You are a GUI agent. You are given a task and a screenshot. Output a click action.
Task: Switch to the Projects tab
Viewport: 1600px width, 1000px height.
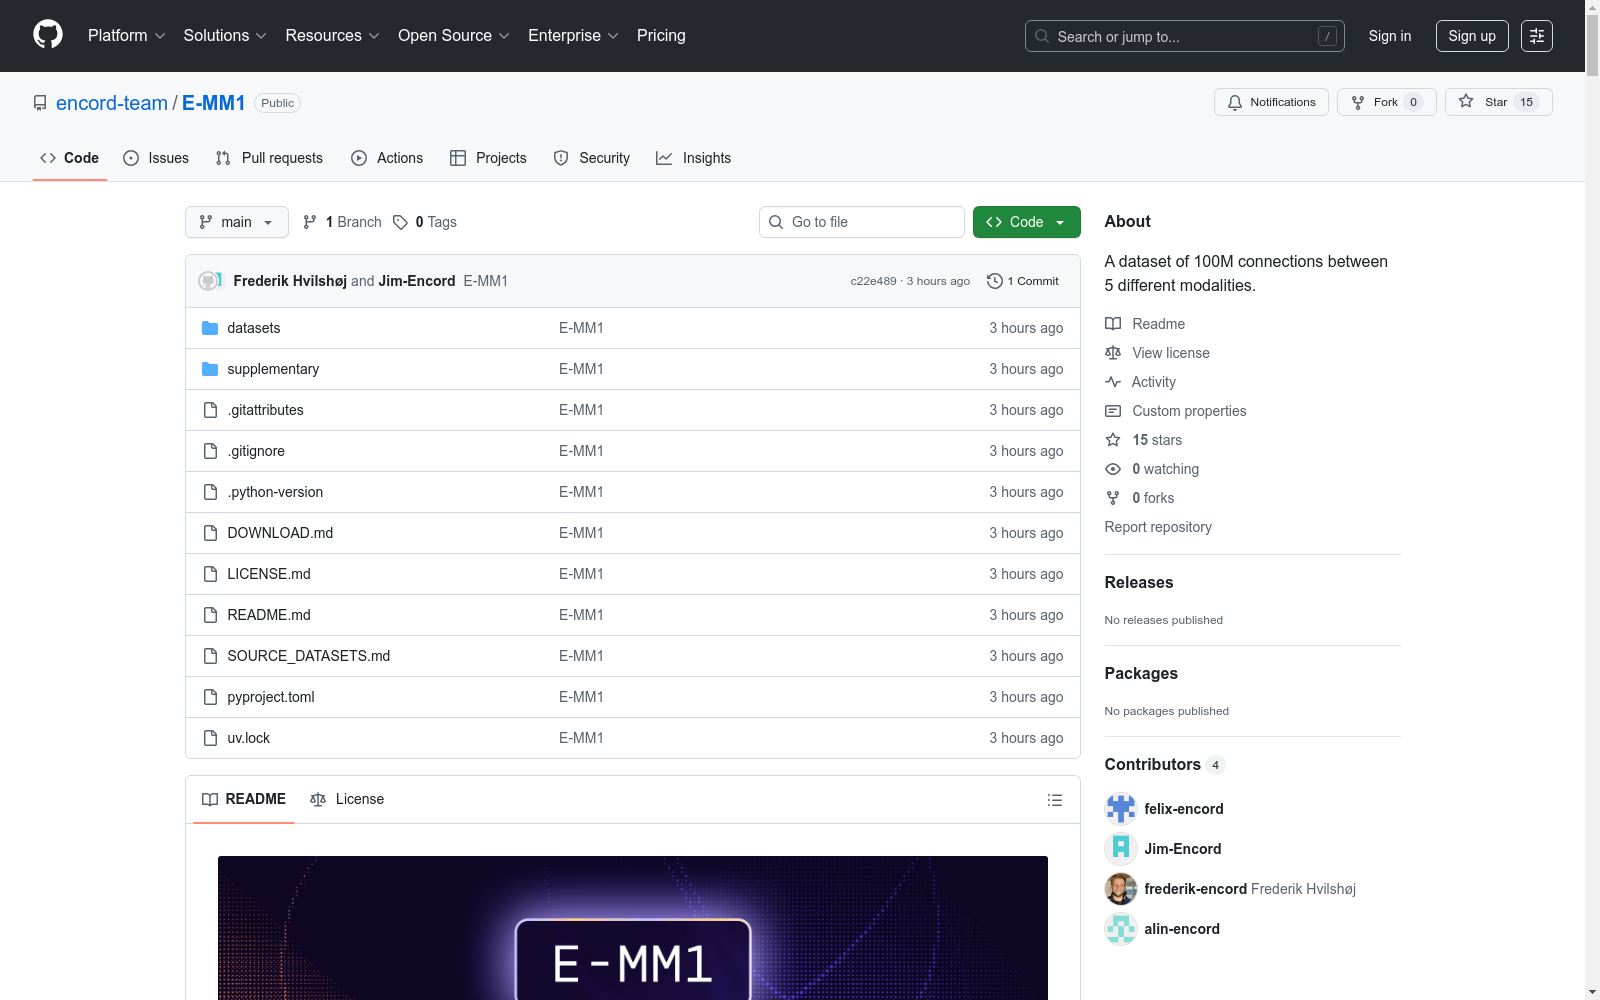(x=488, y=158)
